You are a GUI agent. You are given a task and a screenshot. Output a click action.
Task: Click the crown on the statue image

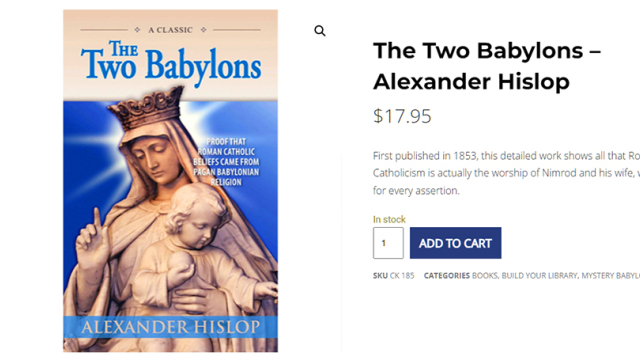tap(146, 107)
